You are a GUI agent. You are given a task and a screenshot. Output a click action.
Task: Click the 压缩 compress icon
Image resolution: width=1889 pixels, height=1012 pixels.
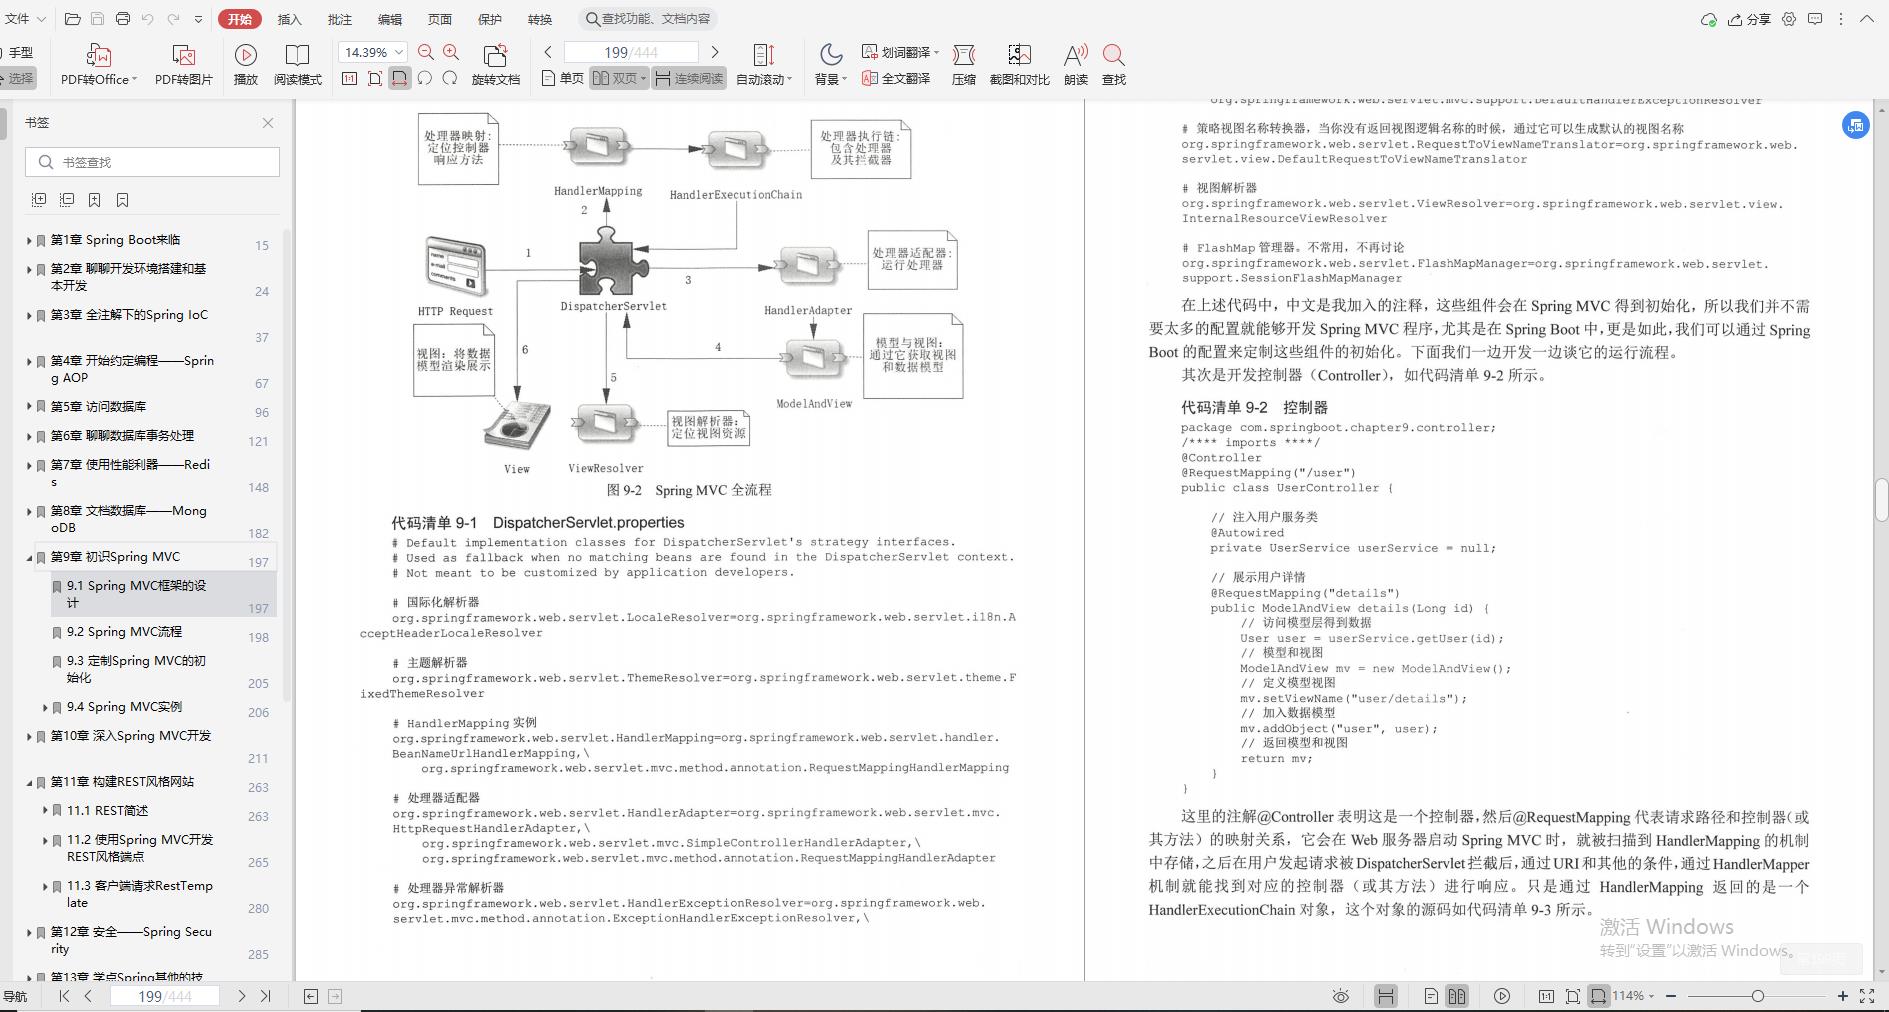coord(964,55)
